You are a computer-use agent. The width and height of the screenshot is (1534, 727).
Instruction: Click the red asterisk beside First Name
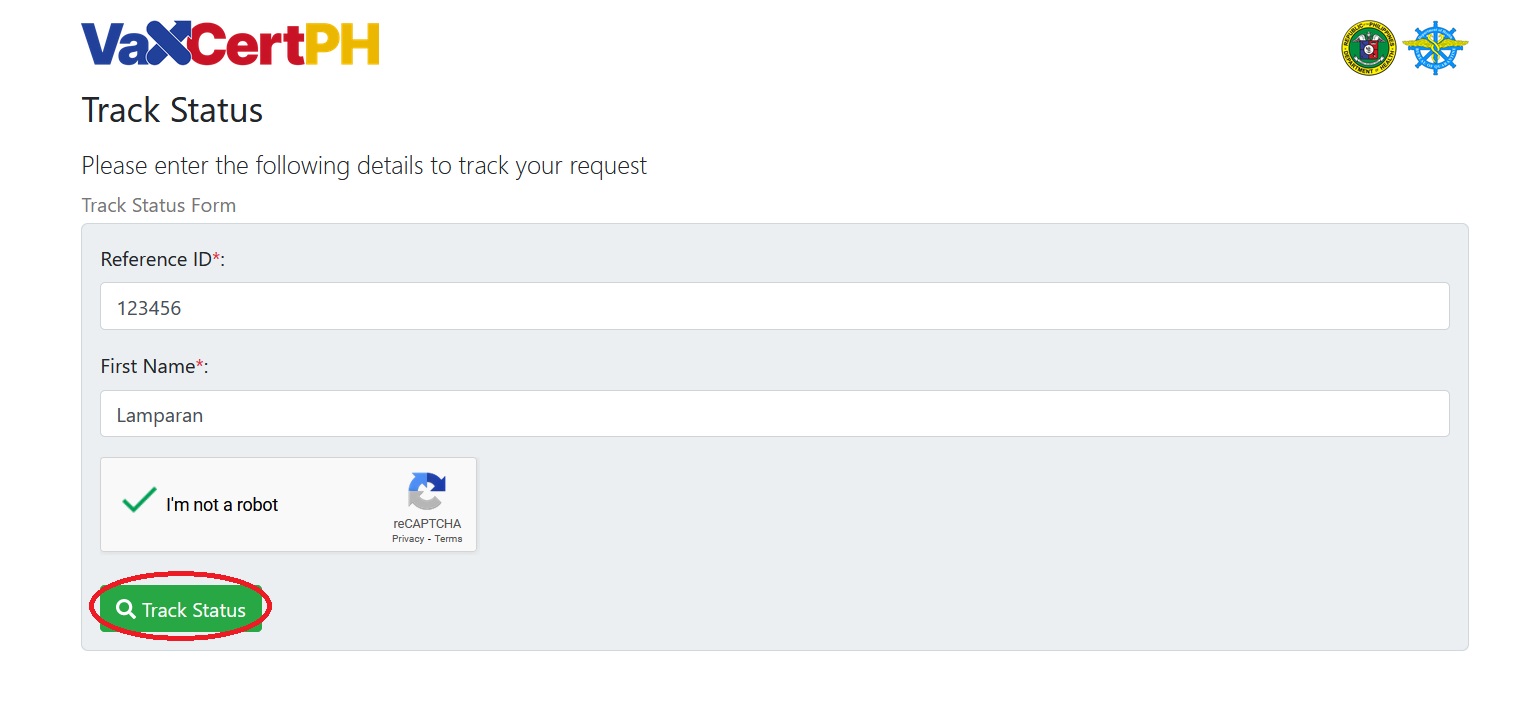point(200,365)
